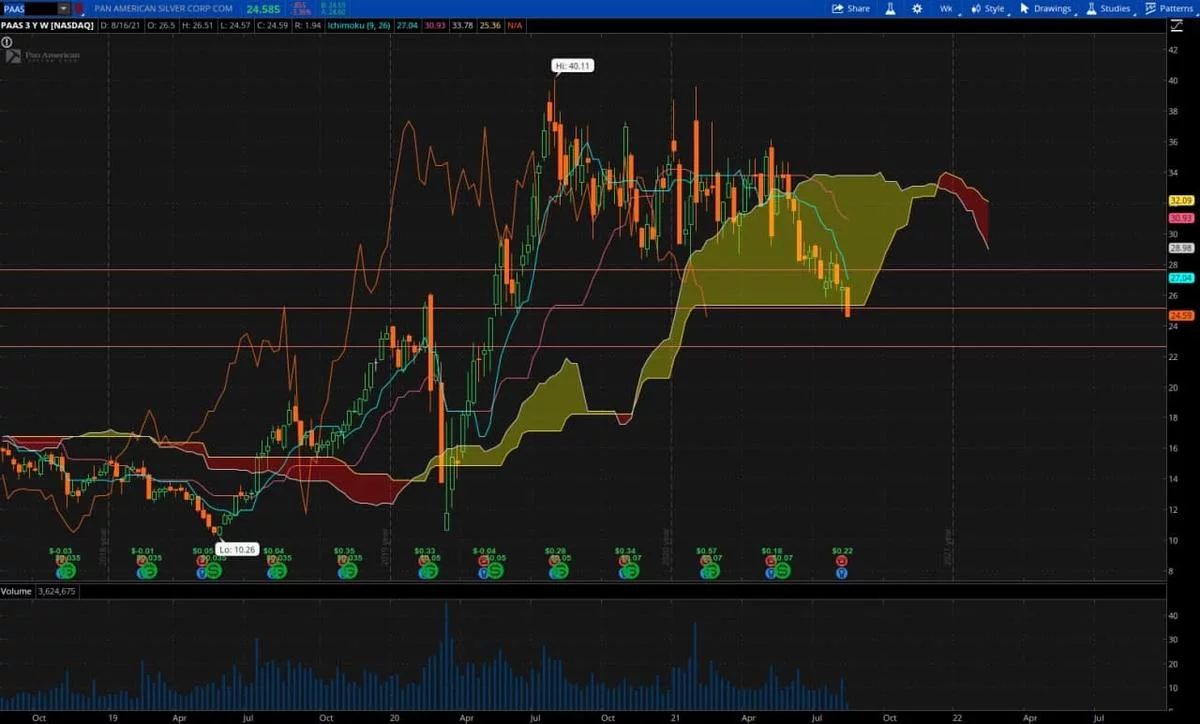Click the L: 24.57 low value

pyautogui.click(x=236, y=26)
